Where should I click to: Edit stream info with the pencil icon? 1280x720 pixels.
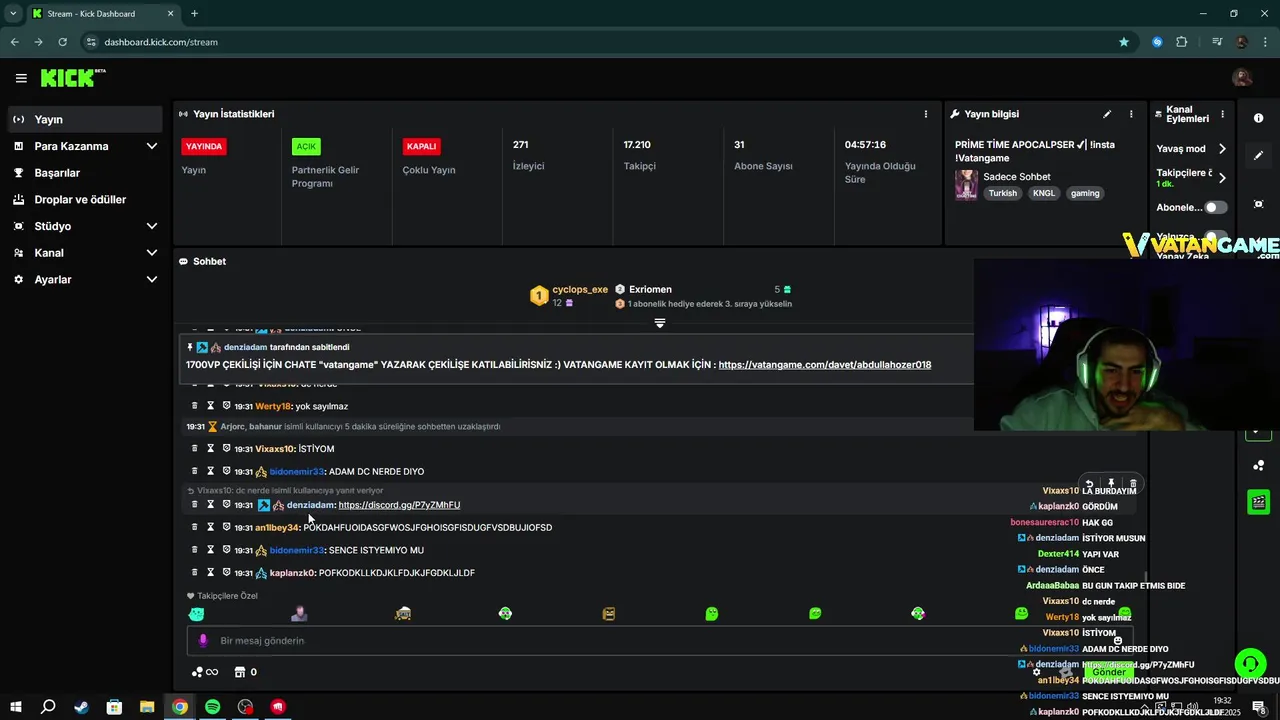point(1107,114)
